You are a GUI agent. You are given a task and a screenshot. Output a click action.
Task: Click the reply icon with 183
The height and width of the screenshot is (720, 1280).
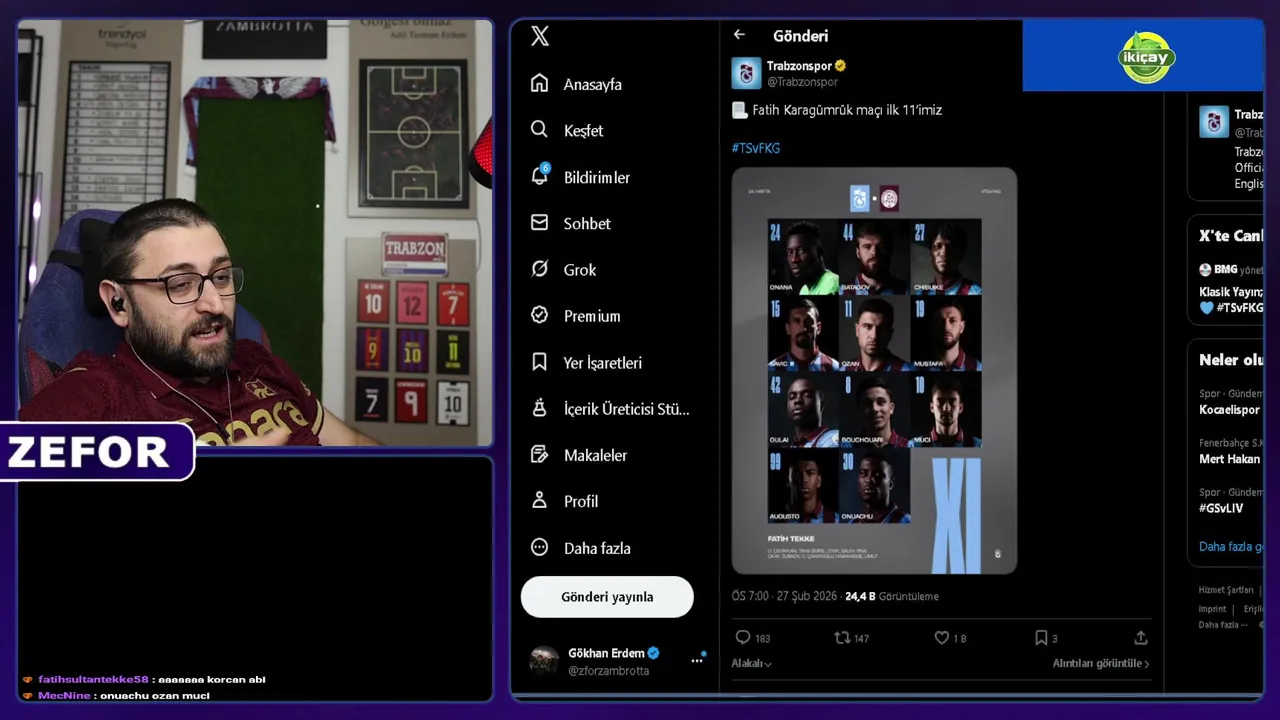tap(742, 637)
